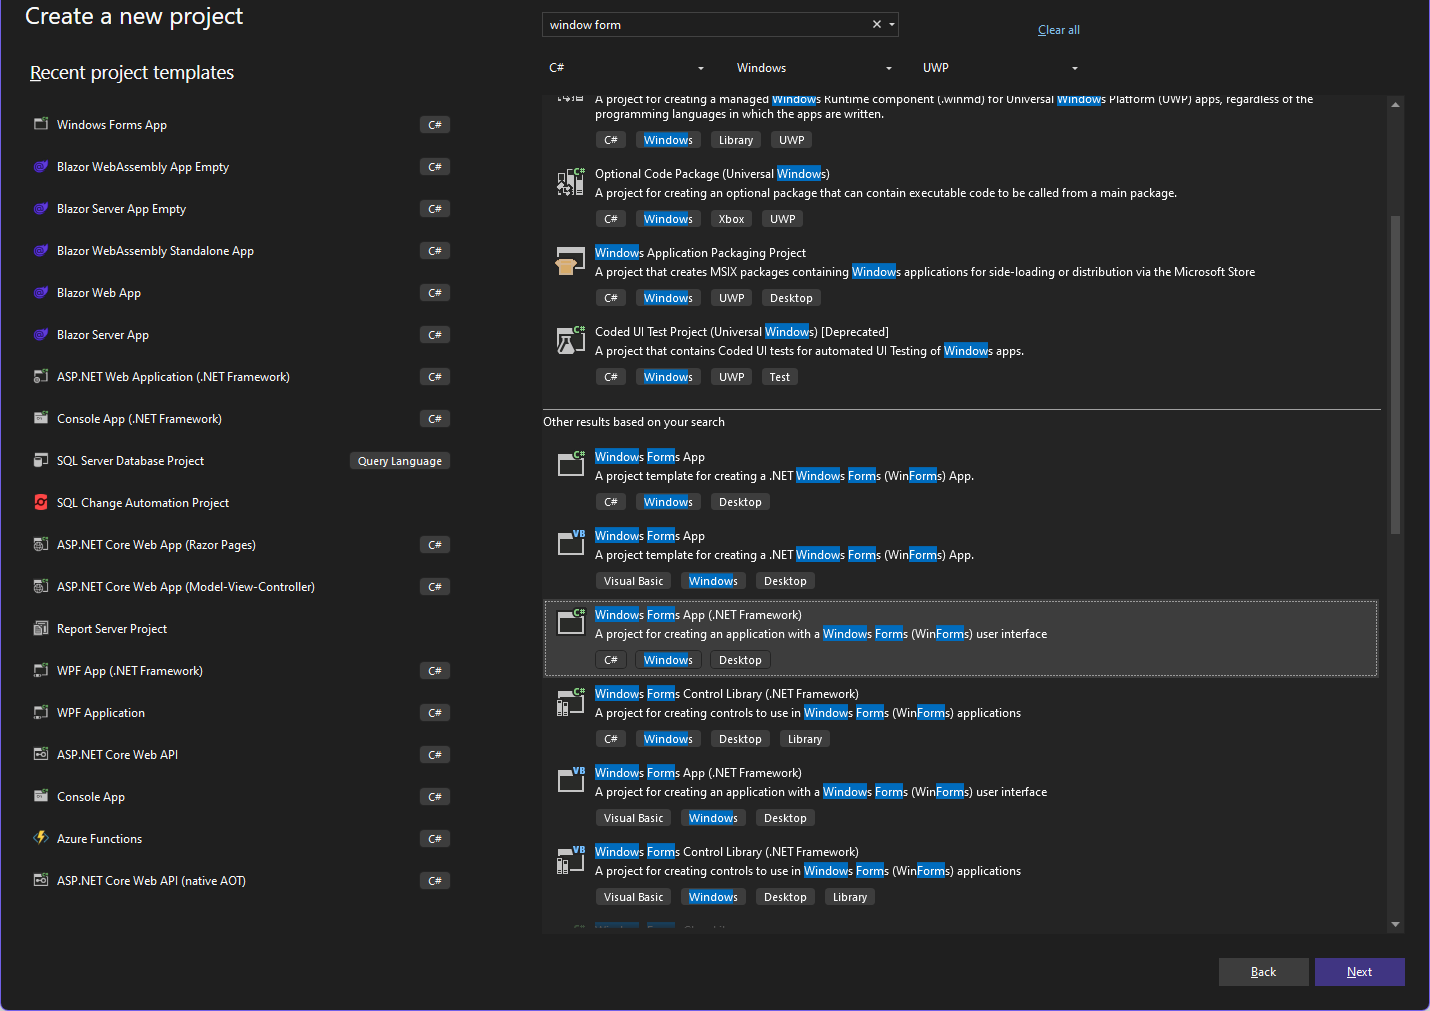Screen dimensions: 1430x1011
Task: Click the Next button
Action: point(1359,972)
